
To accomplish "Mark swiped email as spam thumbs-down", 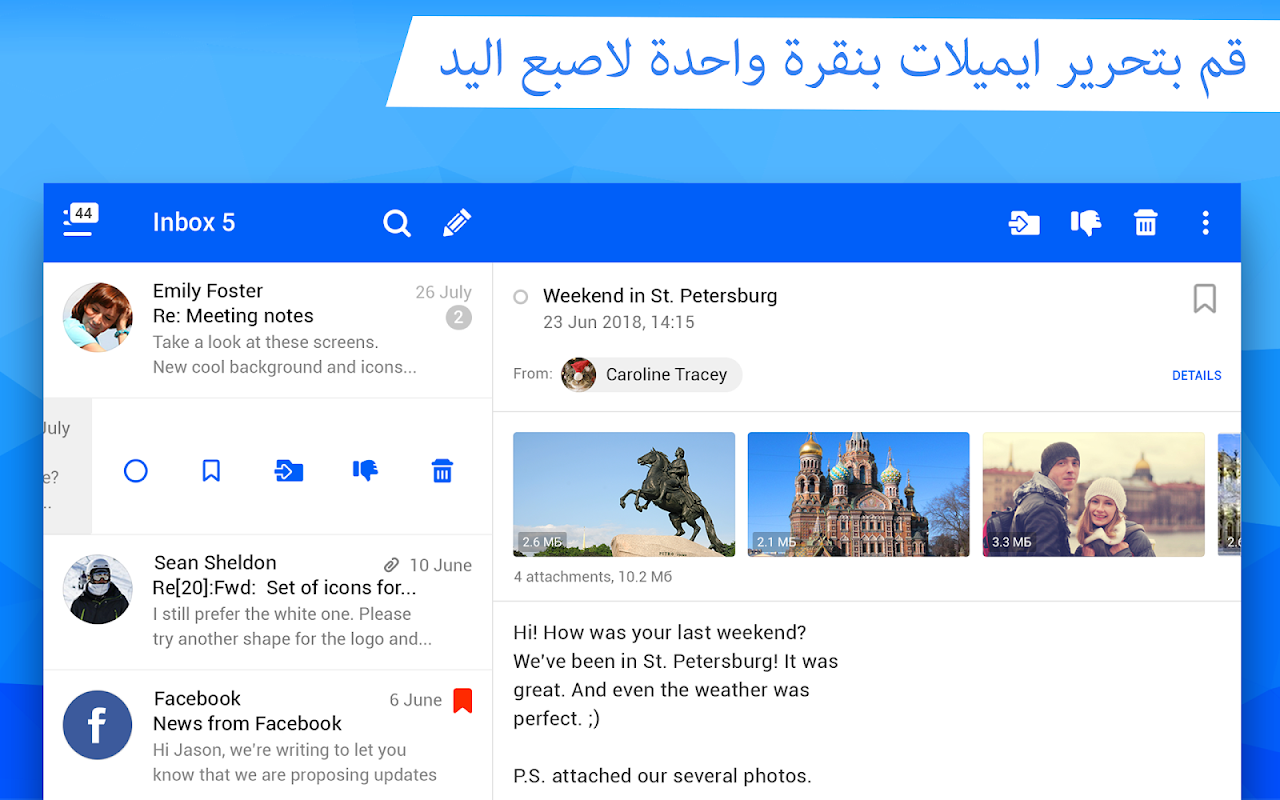I will [365, 470].
